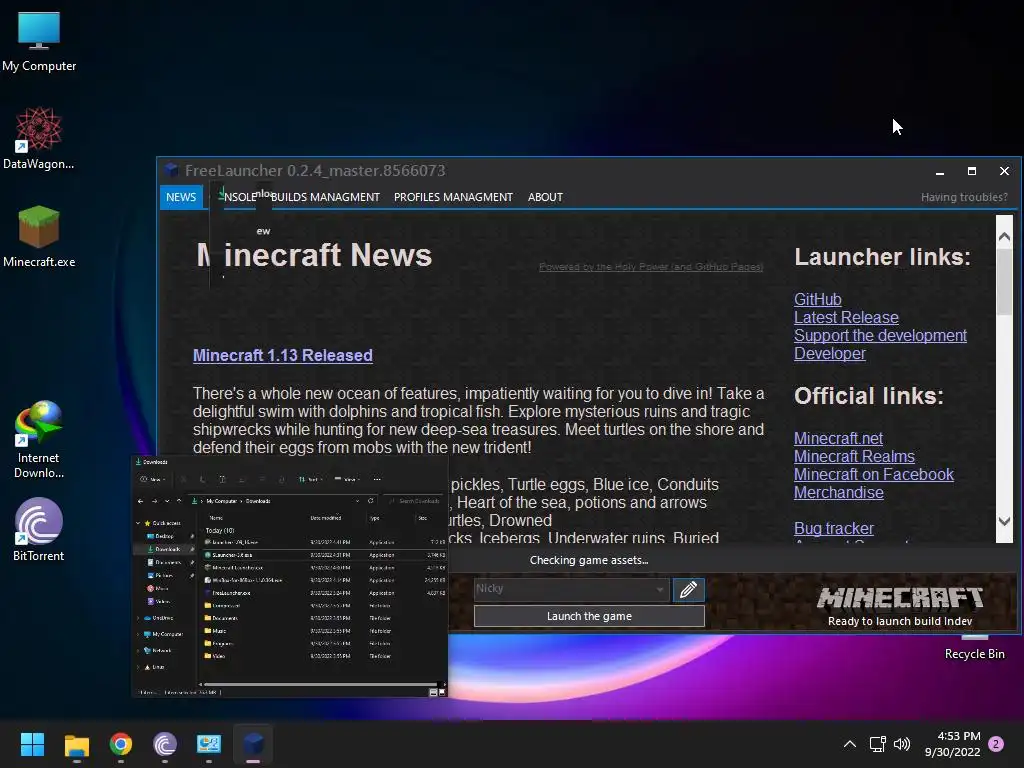Click the news scrollbar down arrow

[1004, 521]
